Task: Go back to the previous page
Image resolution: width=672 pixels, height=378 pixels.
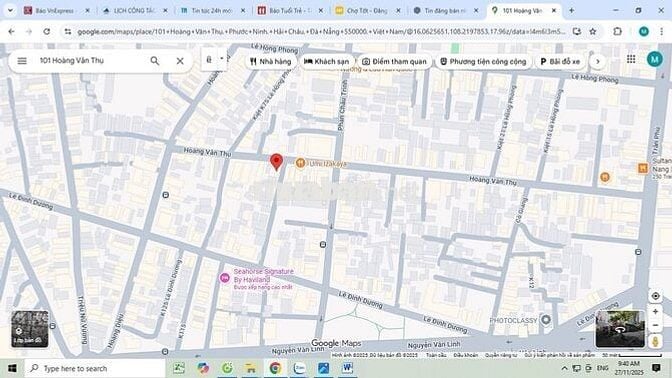Action: pos(12,31)
